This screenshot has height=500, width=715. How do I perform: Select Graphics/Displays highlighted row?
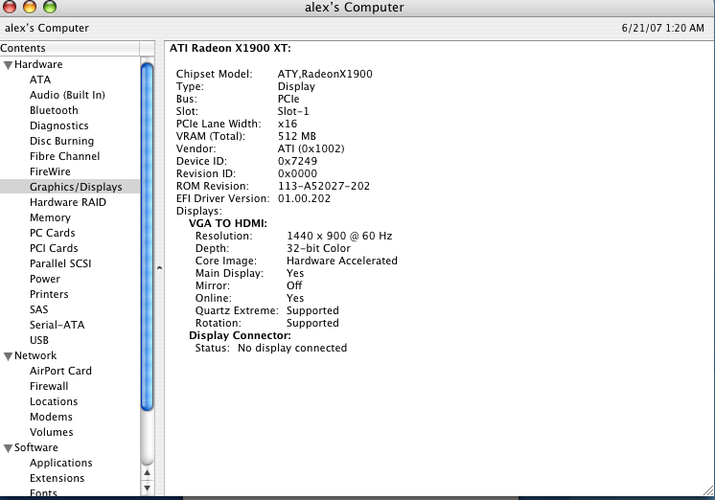pos(70,187)
